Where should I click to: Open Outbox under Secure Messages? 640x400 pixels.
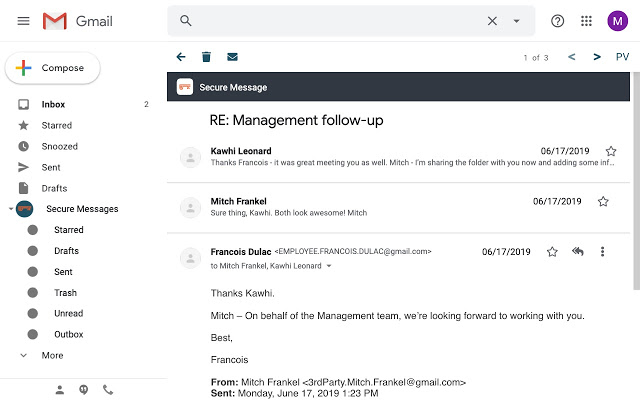pos(69,334)
